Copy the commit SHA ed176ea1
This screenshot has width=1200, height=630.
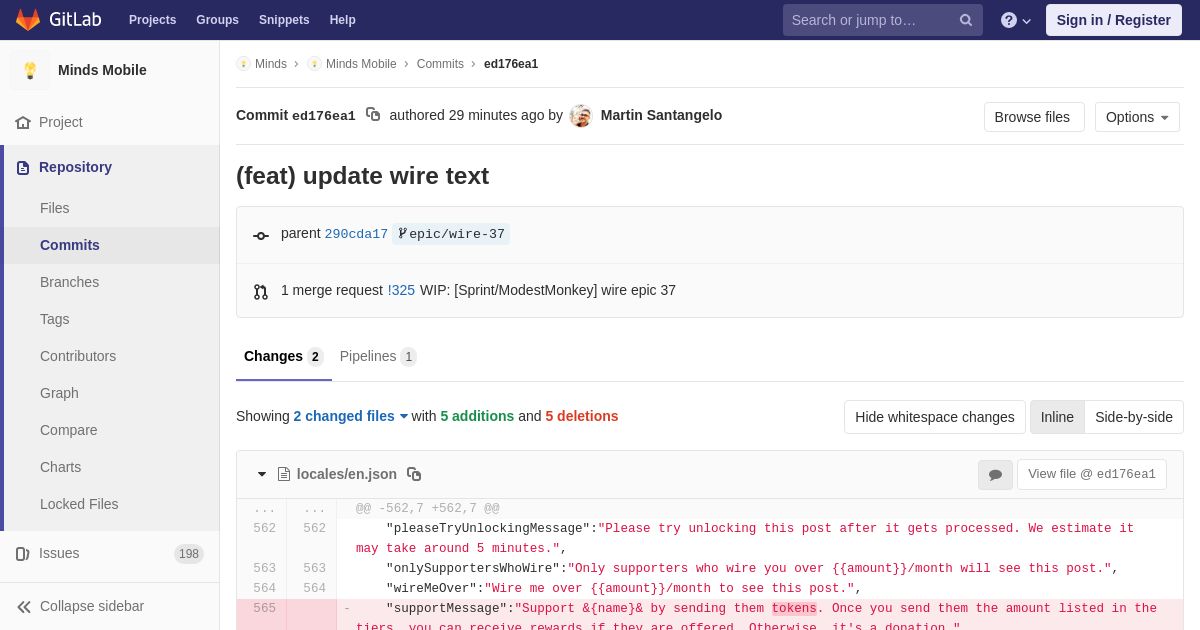pos(373,115)
